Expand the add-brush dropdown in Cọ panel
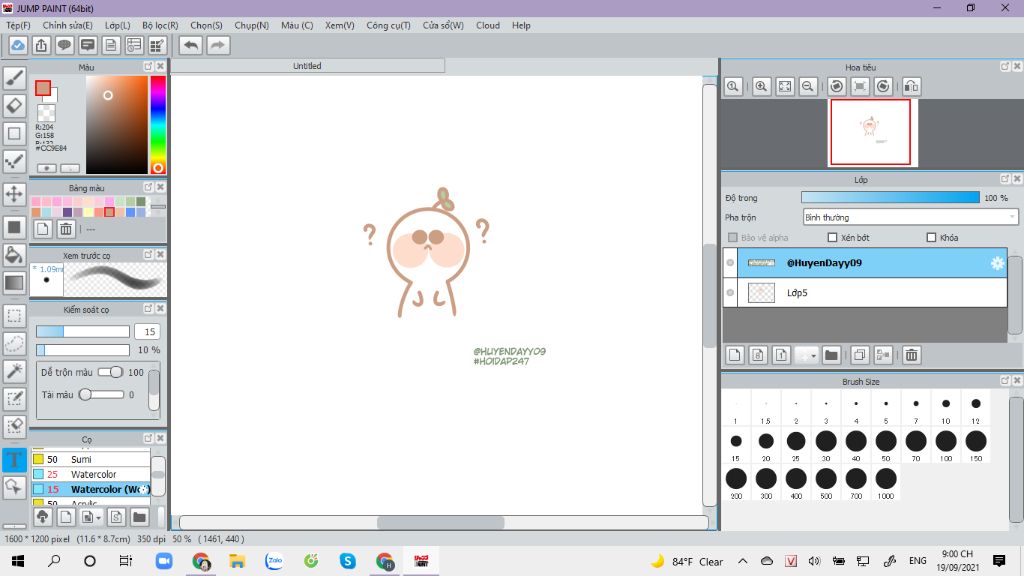1024x576 pixels. 98,517
